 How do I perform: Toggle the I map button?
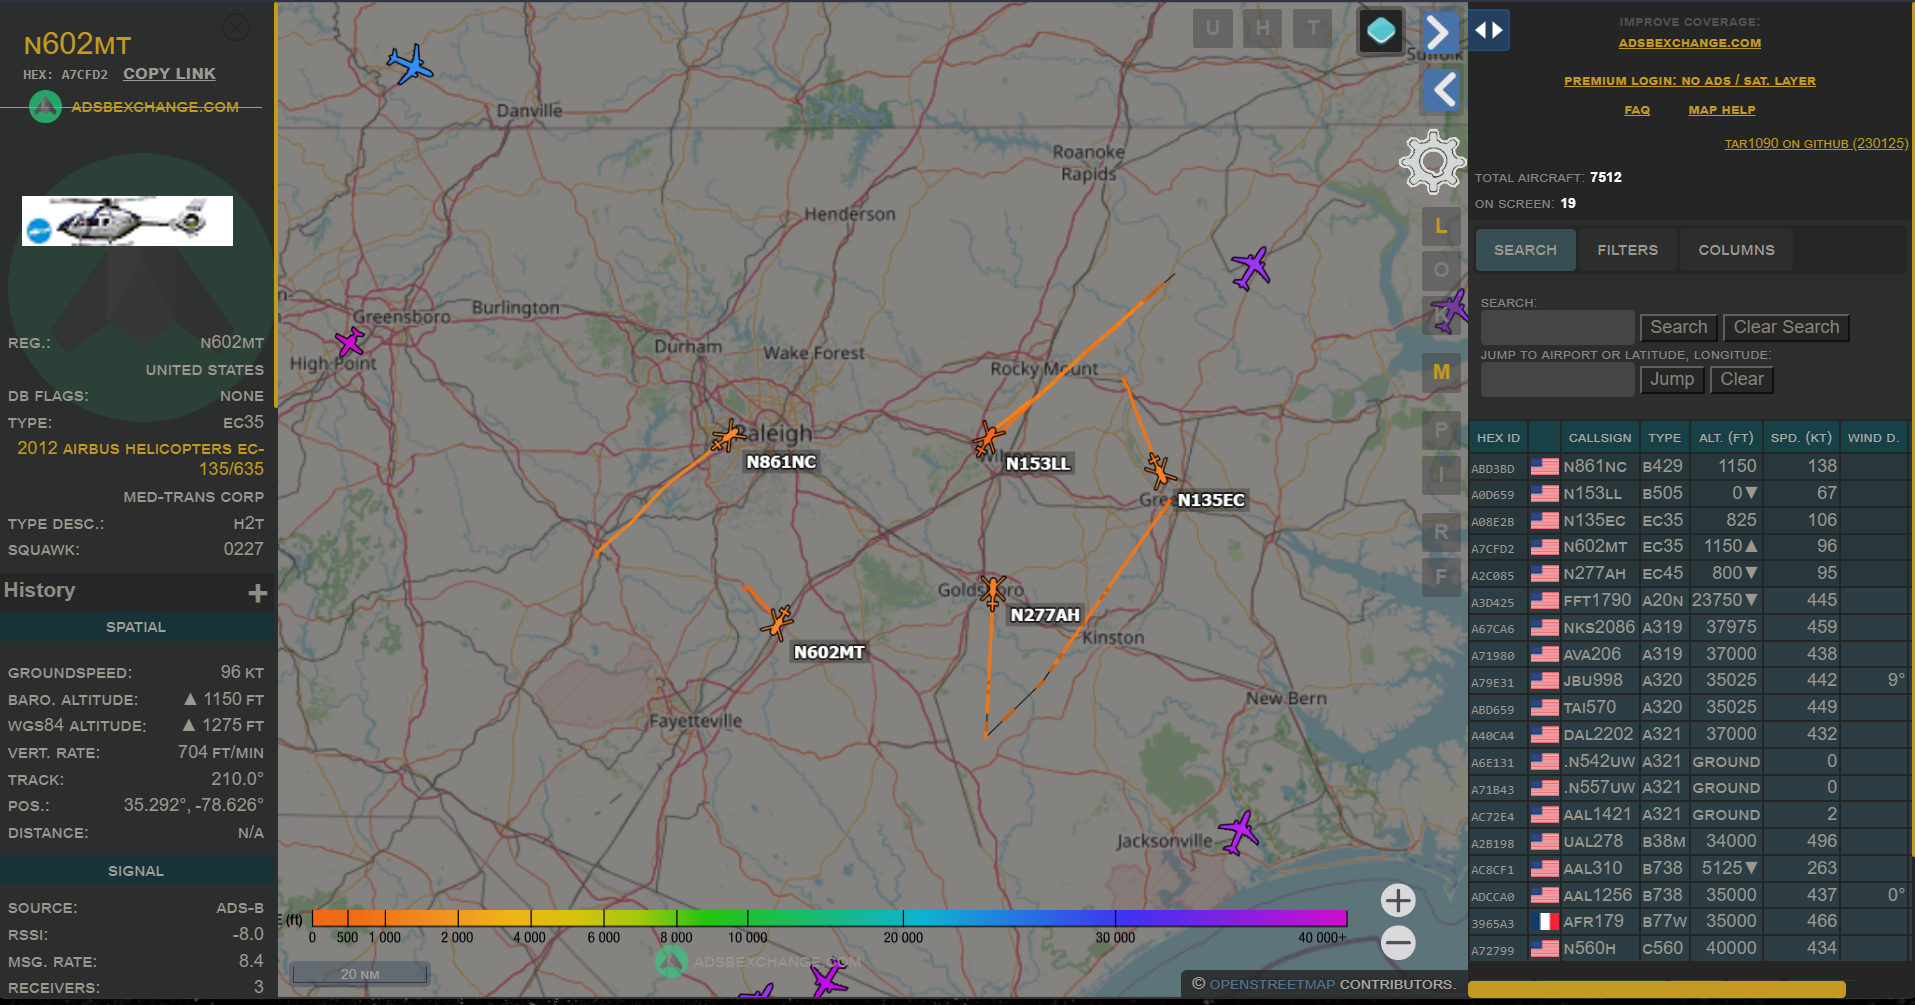coord(1441,475)
